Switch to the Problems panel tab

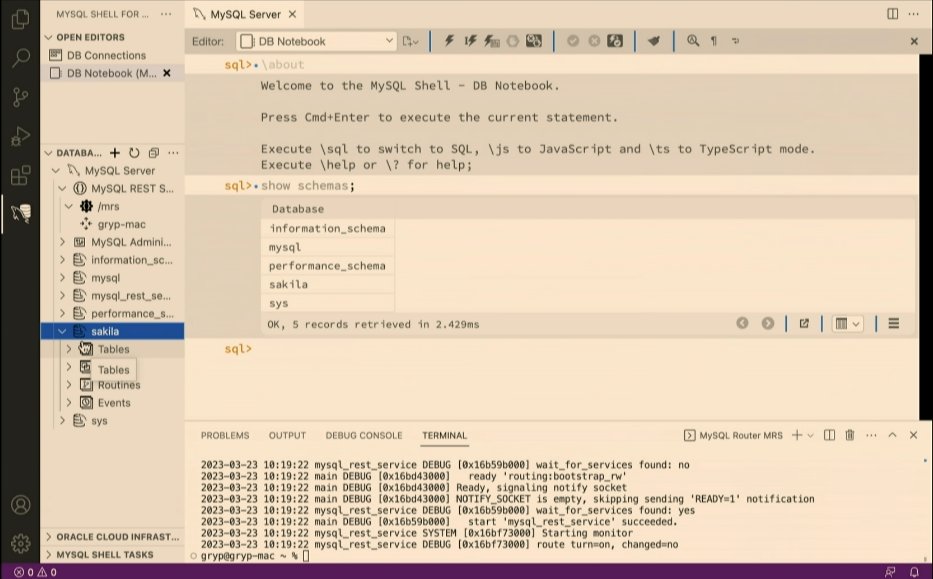click(x=225, y=436)
